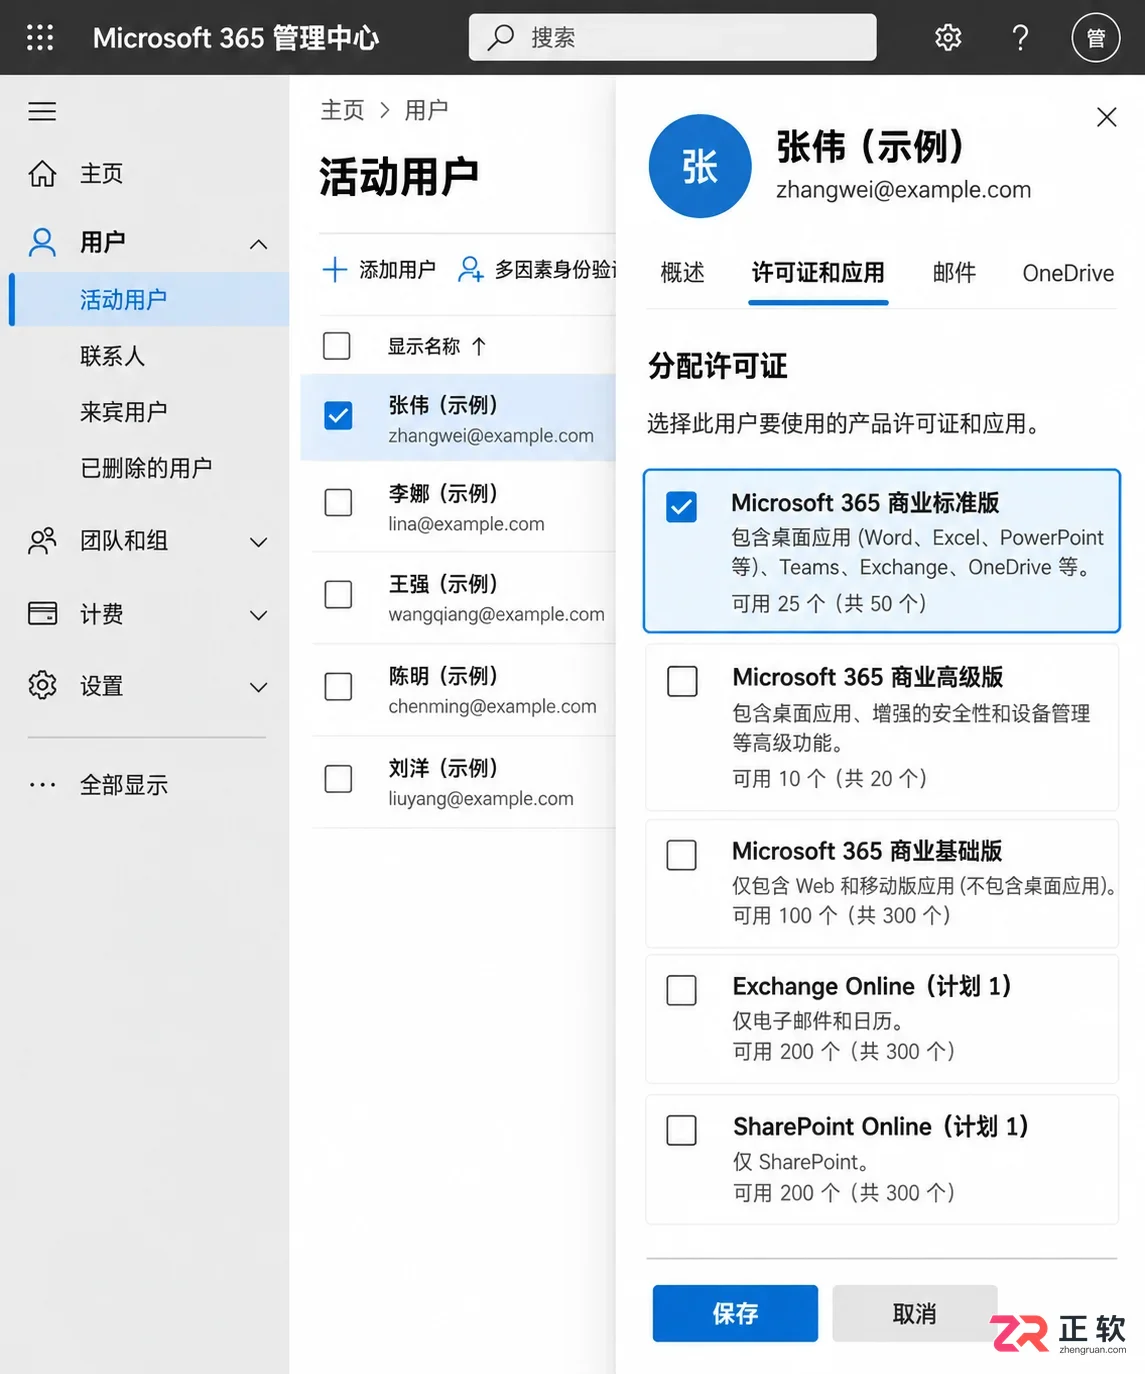Check SharePoint Online (计划 1) license
The image size is (1145, 1374).
[x=682, y=1130]
